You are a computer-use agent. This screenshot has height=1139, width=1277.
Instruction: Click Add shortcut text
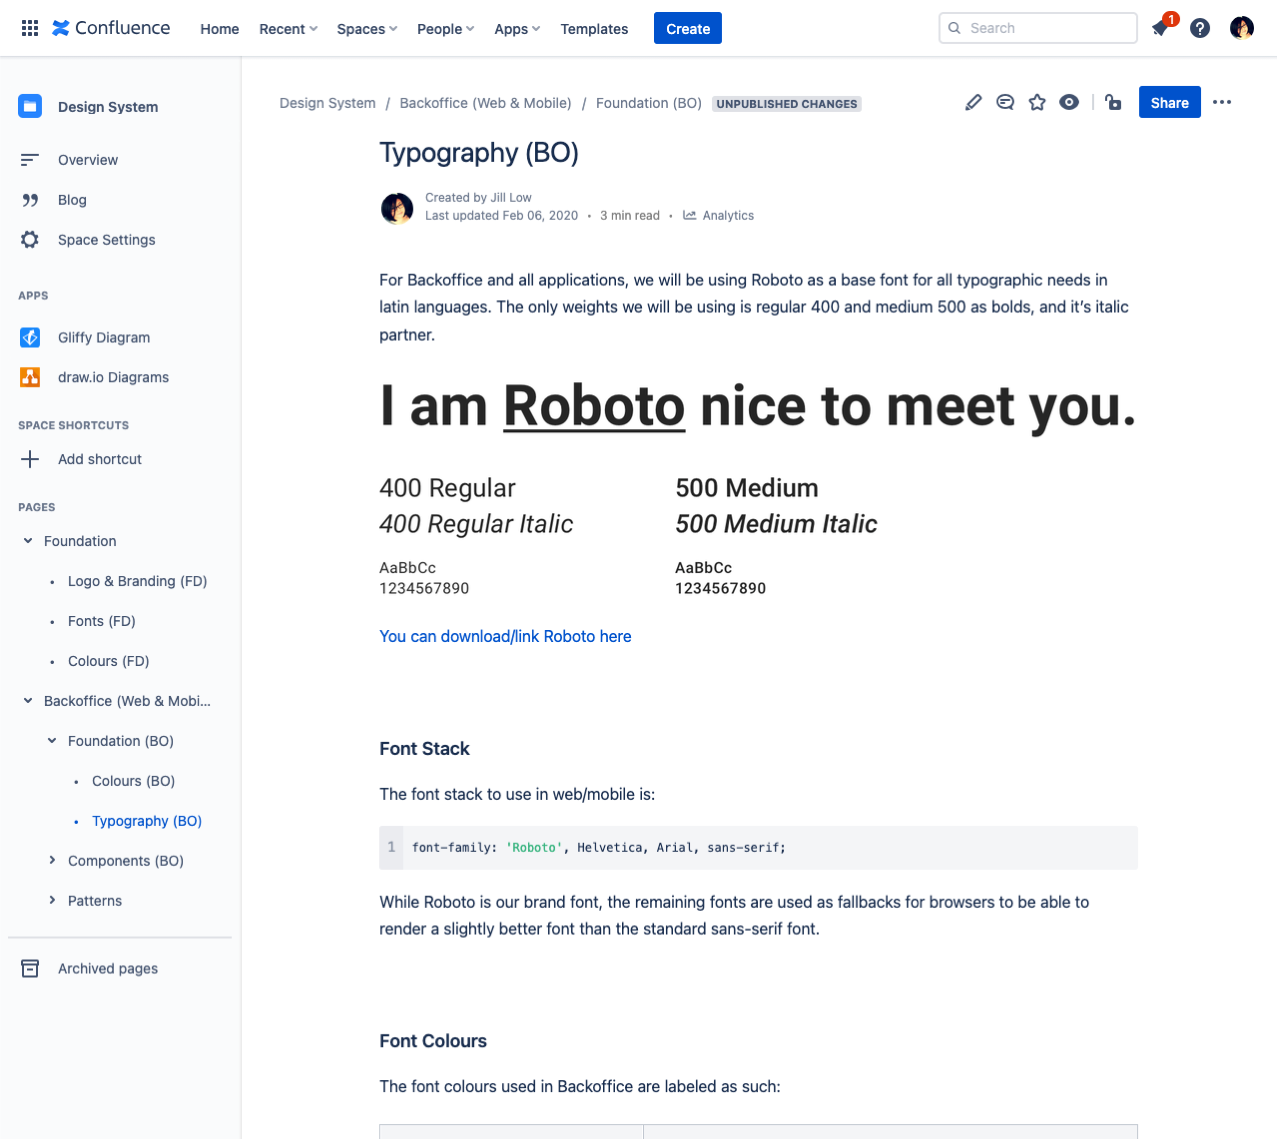(100, 459)
